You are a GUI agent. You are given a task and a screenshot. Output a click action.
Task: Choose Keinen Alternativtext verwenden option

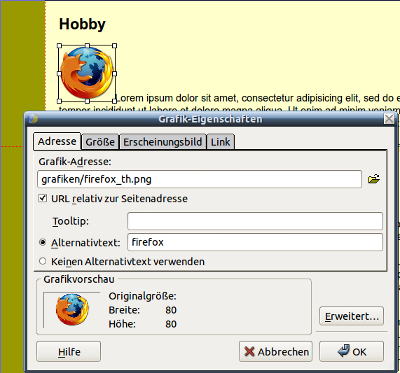coord(43,261)
